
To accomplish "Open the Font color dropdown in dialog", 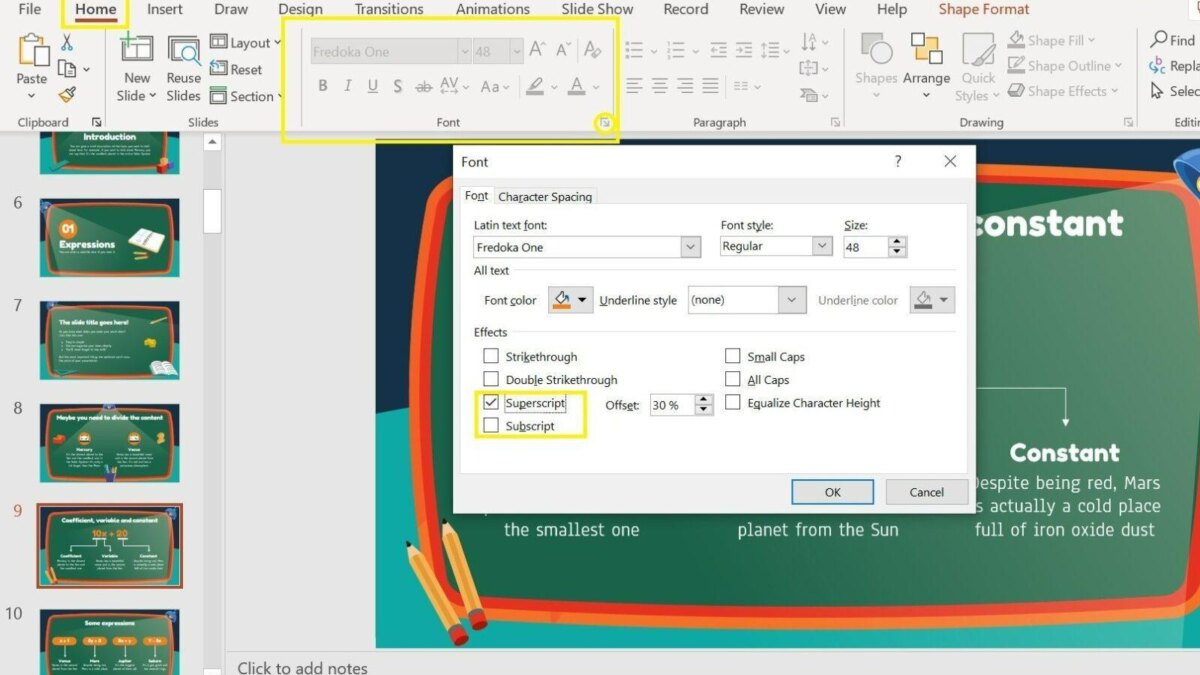I will (x=581, y=300).
